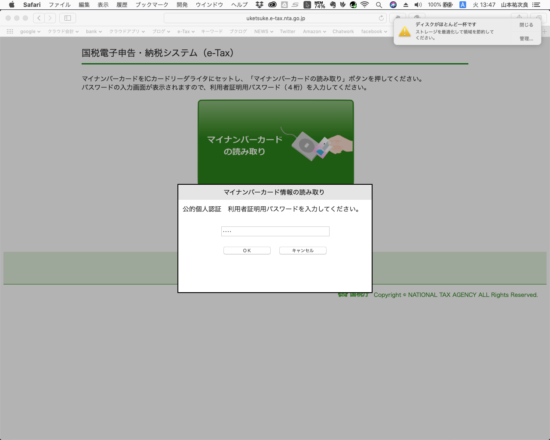This screenshot has width=550, height=440.
Task: Open the Chatwork bookmark
Action: 343,31
